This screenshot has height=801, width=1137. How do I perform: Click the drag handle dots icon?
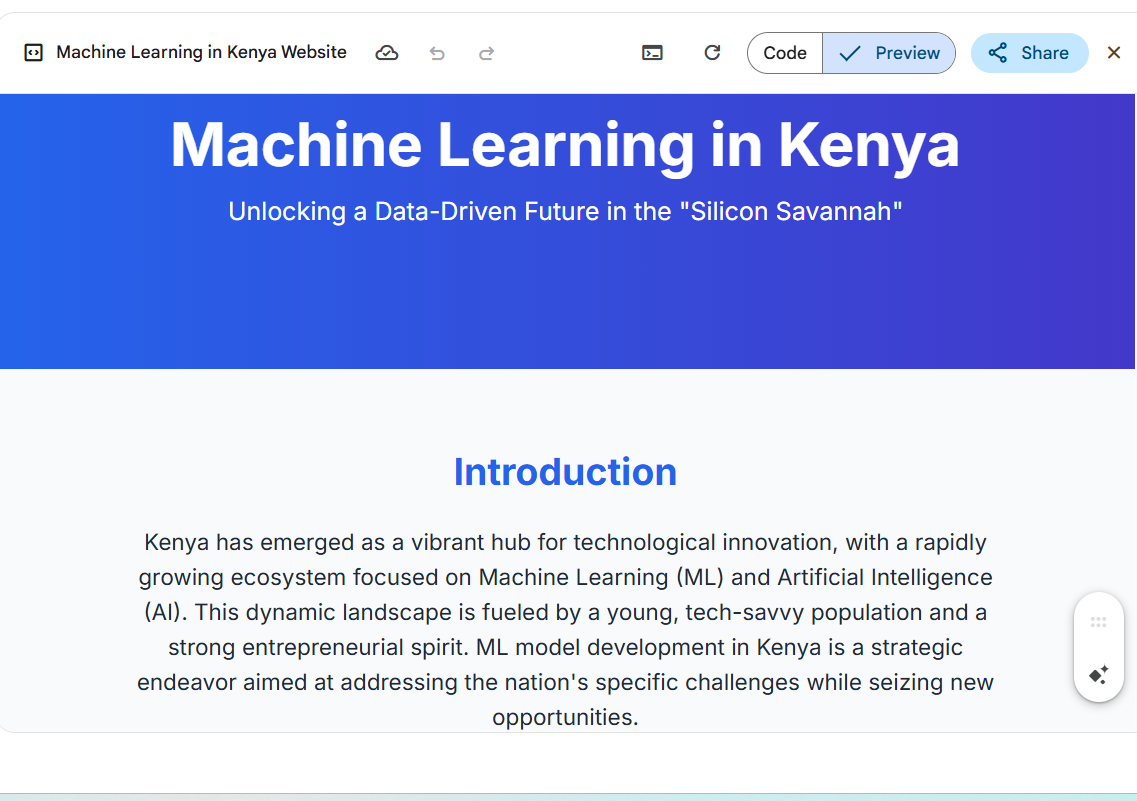click(x=1099, y=622)
